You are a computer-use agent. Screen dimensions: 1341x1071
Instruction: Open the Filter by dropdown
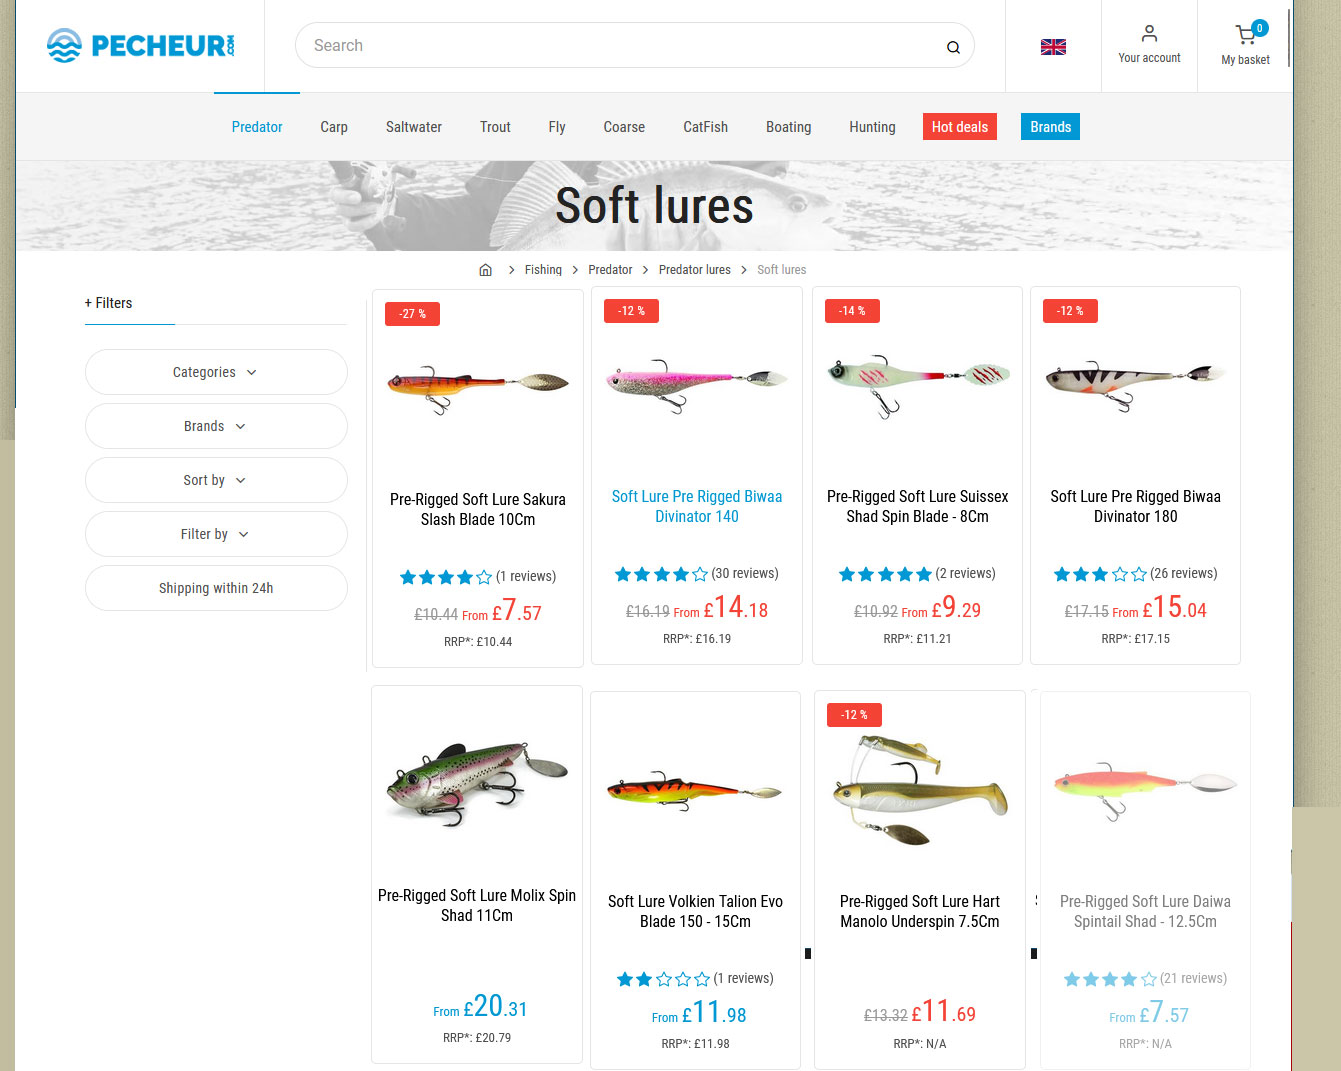pyautogui.click(x=216, y=534)
